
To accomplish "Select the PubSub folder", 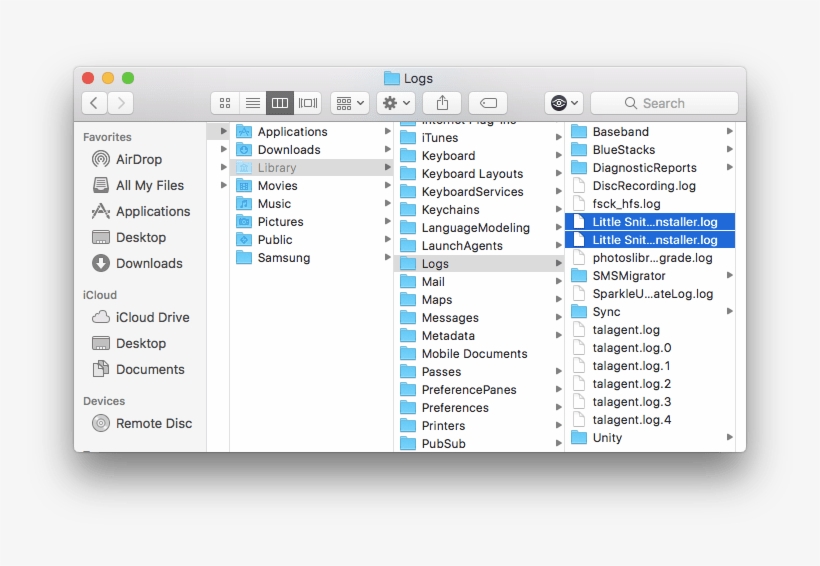I will 480,444.
